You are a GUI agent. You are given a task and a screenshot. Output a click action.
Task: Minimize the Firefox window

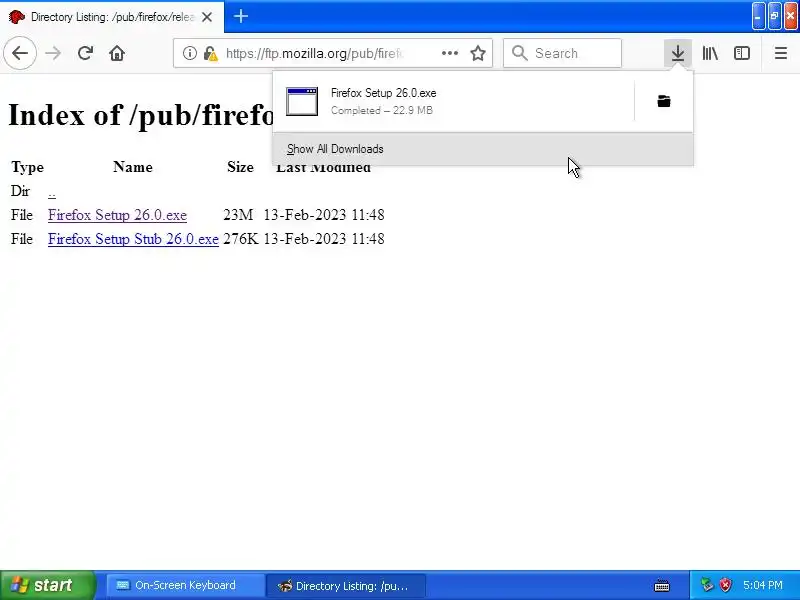(758, 16)
